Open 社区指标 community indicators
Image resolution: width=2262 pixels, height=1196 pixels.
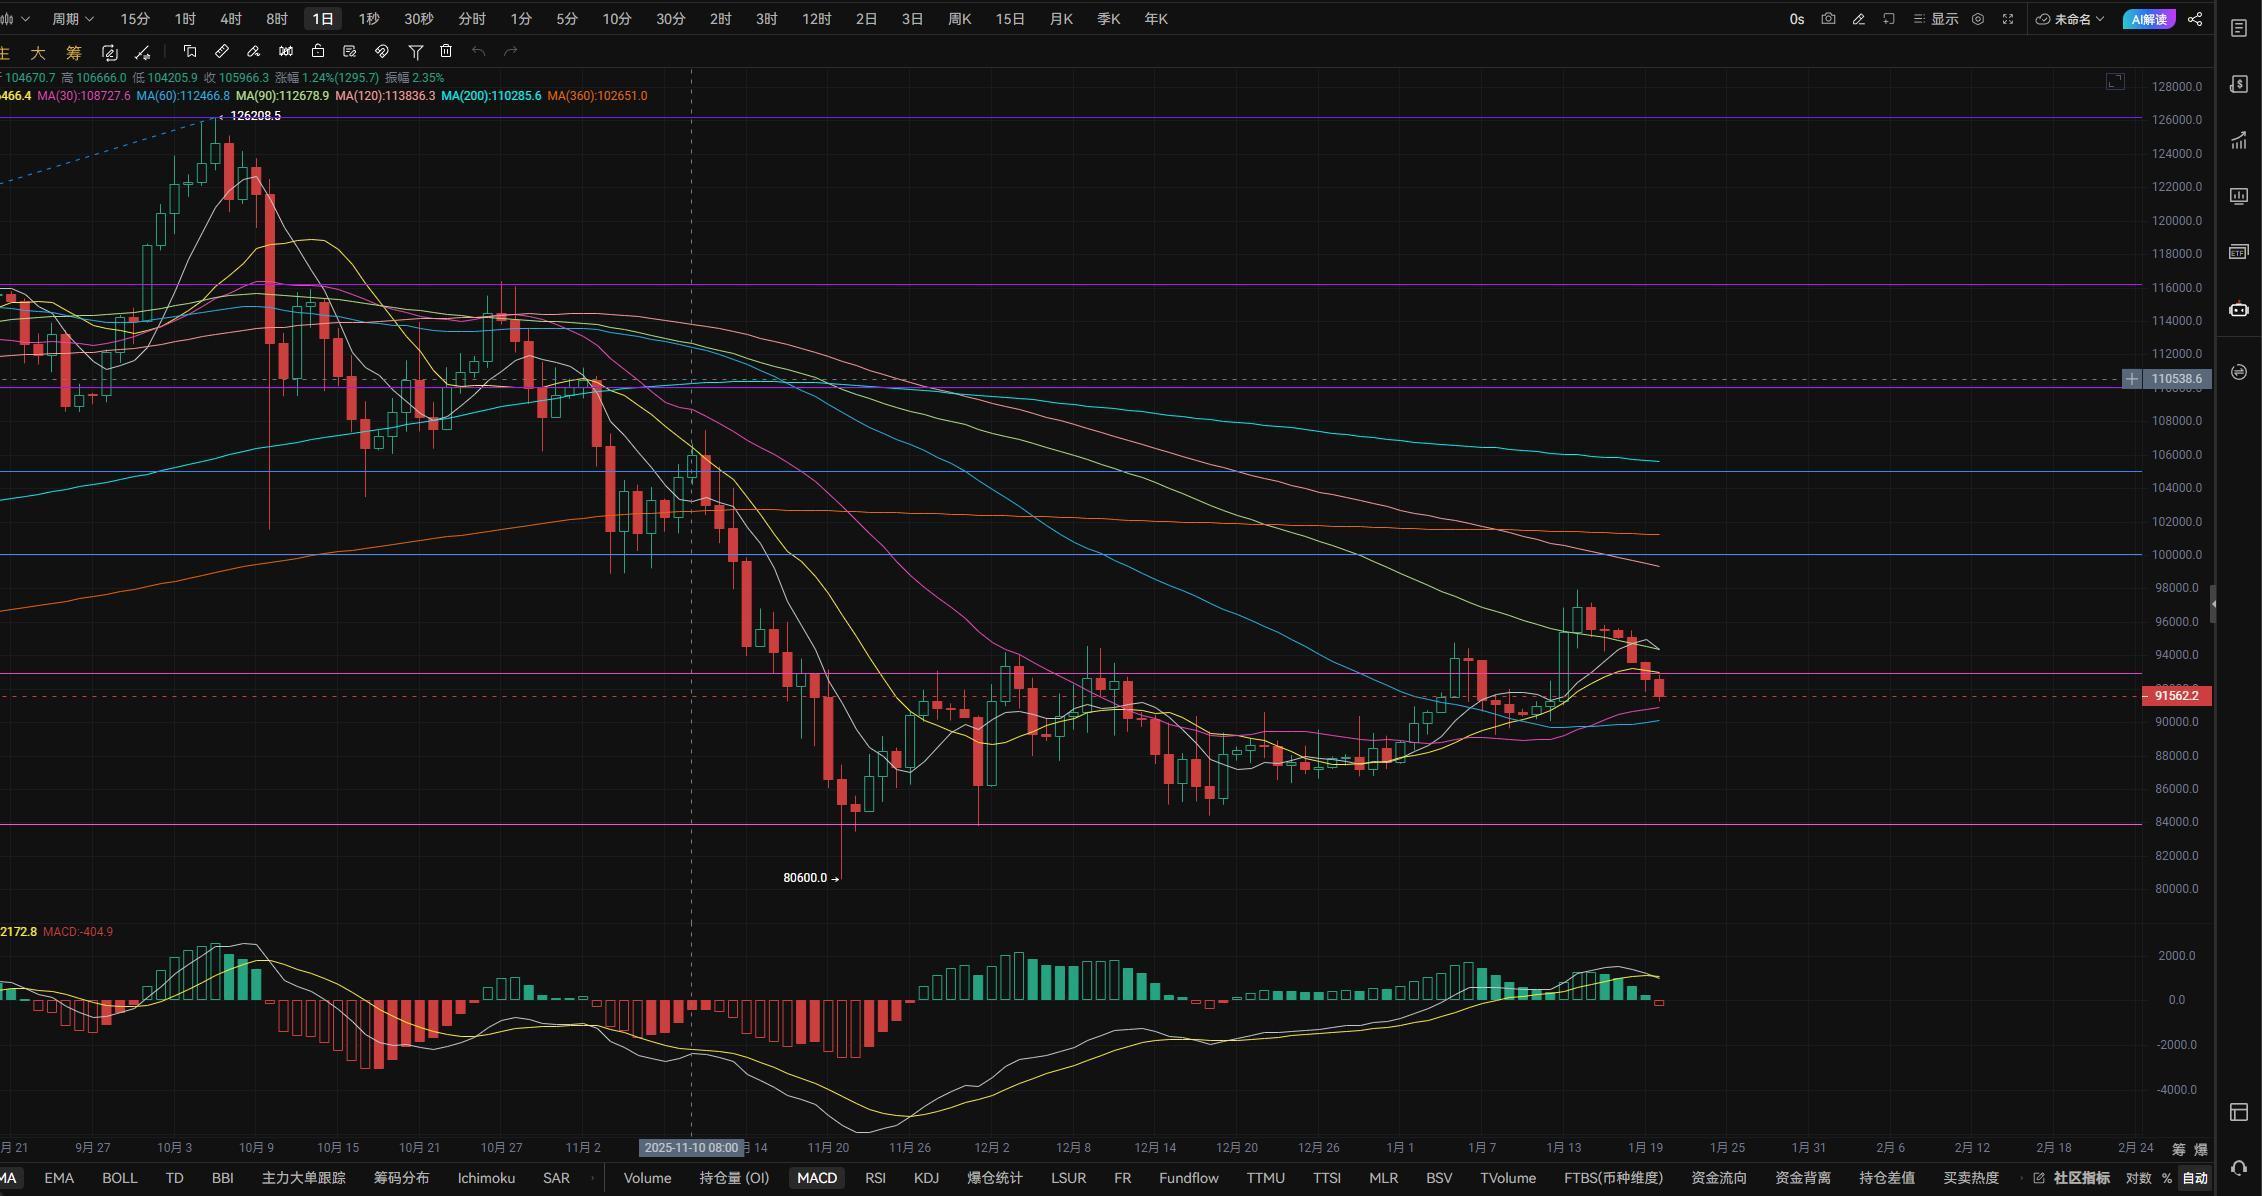2081,1178
